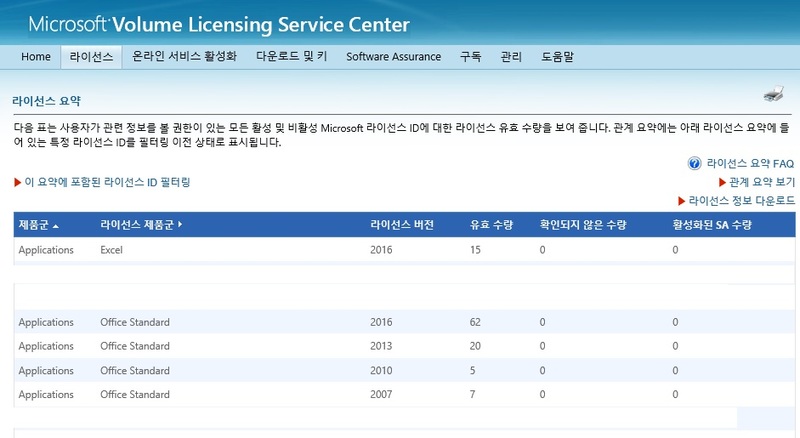
Task: Select the Excel product row cell
Action: click(111, 250)
